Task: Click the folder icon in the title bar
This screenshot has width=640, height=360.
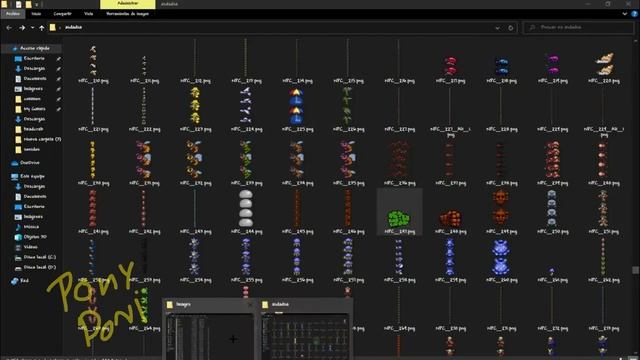Action: 4,4
